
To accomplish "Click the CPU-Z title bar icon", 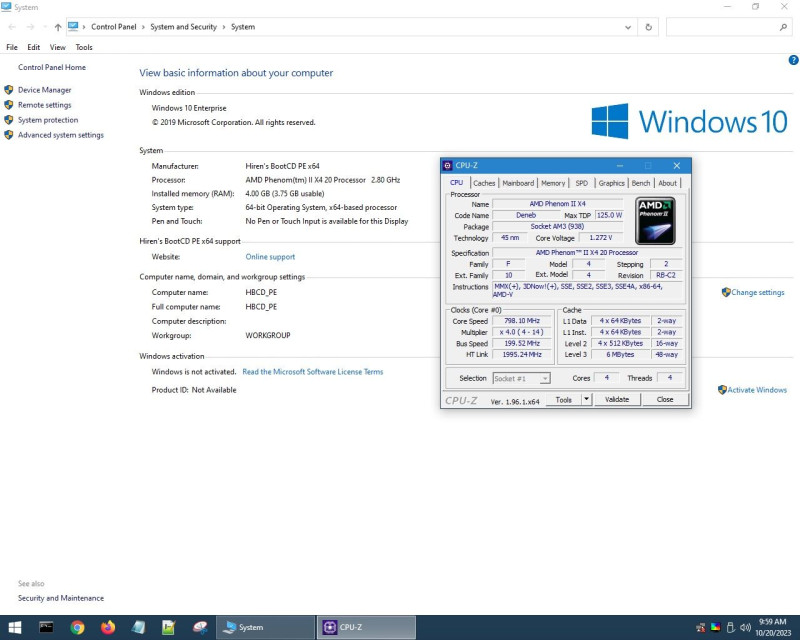I will (447, 165).
